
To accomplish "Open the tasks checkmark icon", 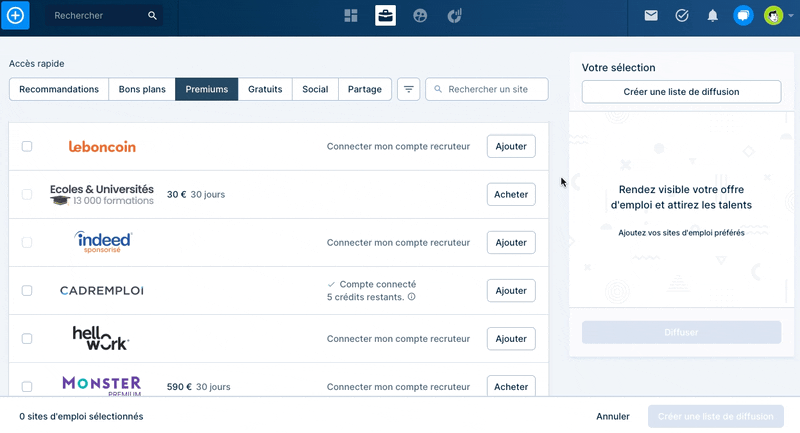I will tap(682, 16).
